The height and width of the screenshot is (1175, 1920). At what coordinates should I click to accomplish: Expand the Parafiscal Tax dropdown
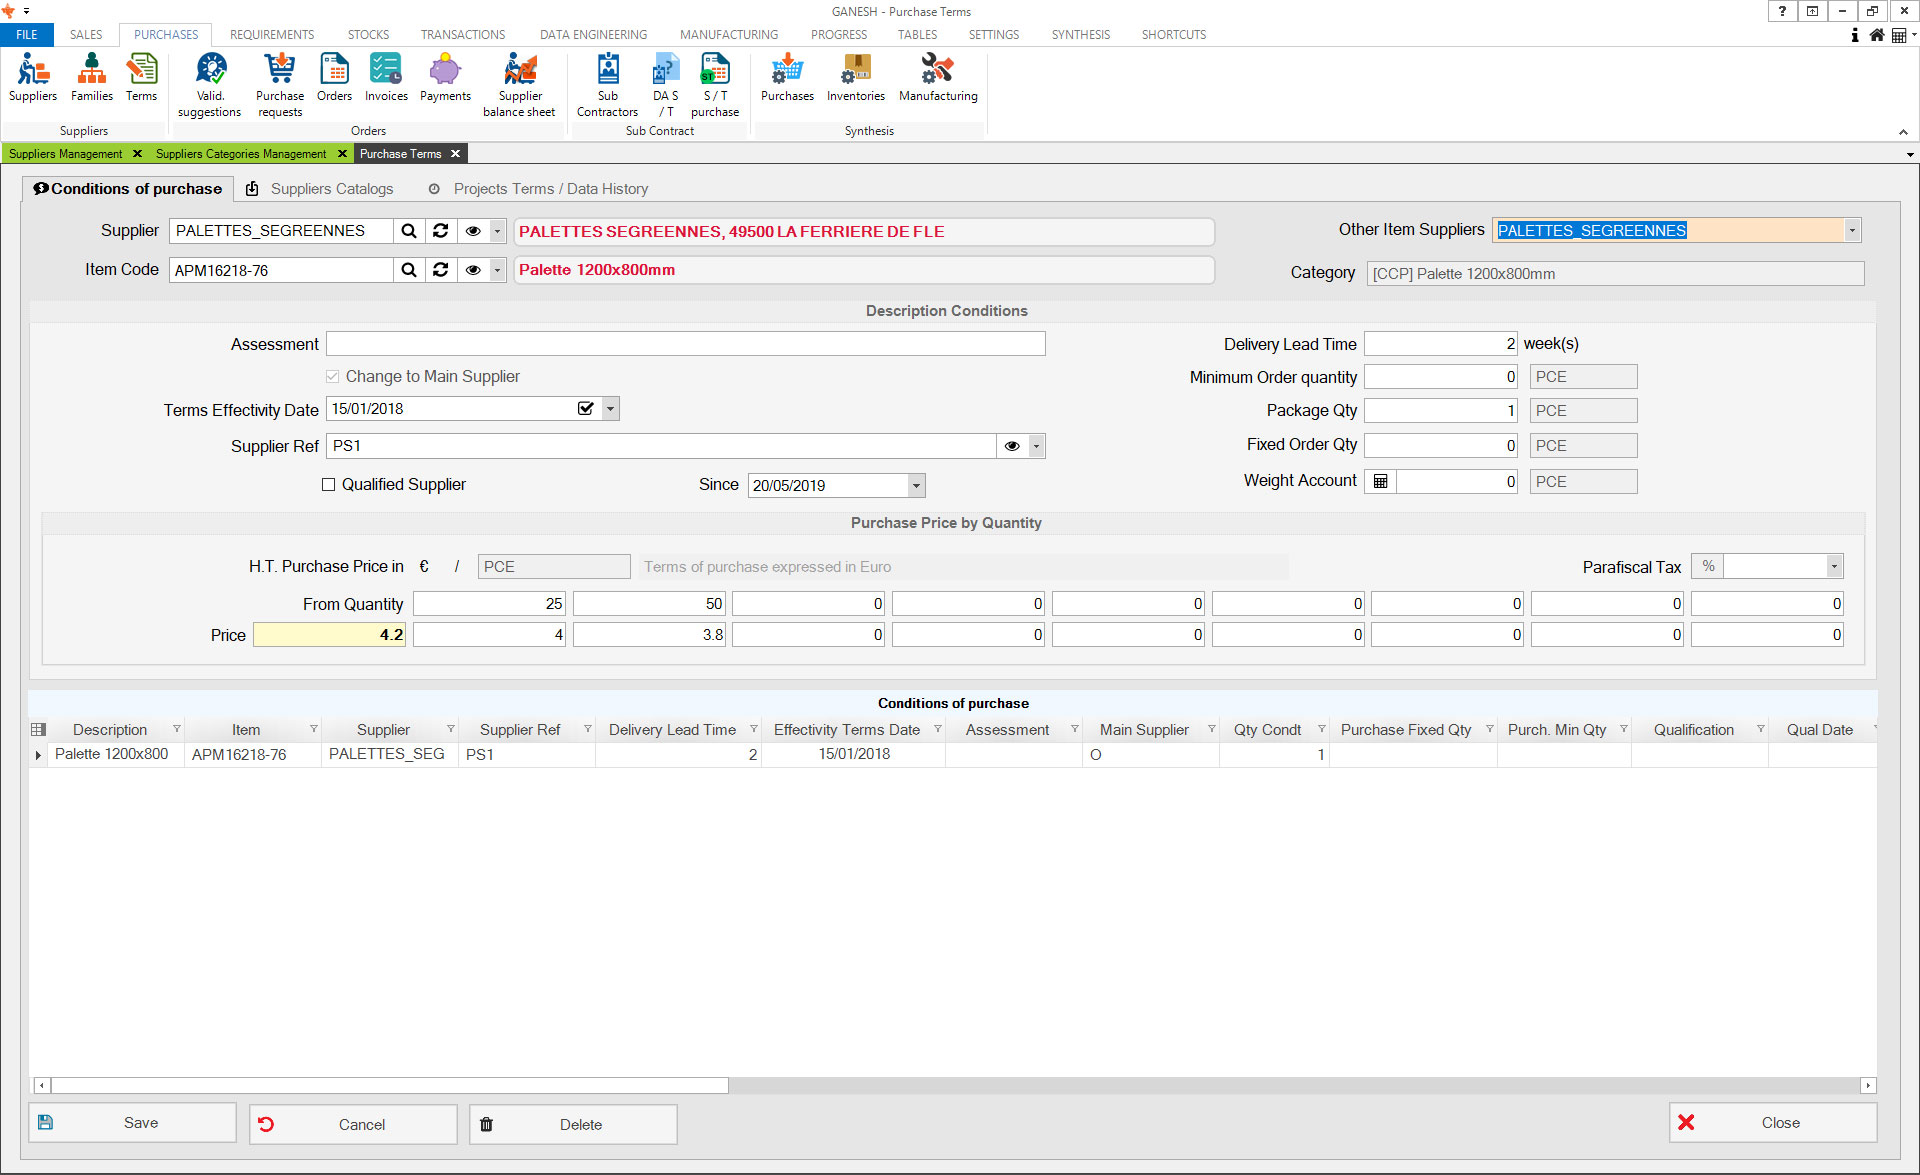(x=1833, y=567)
